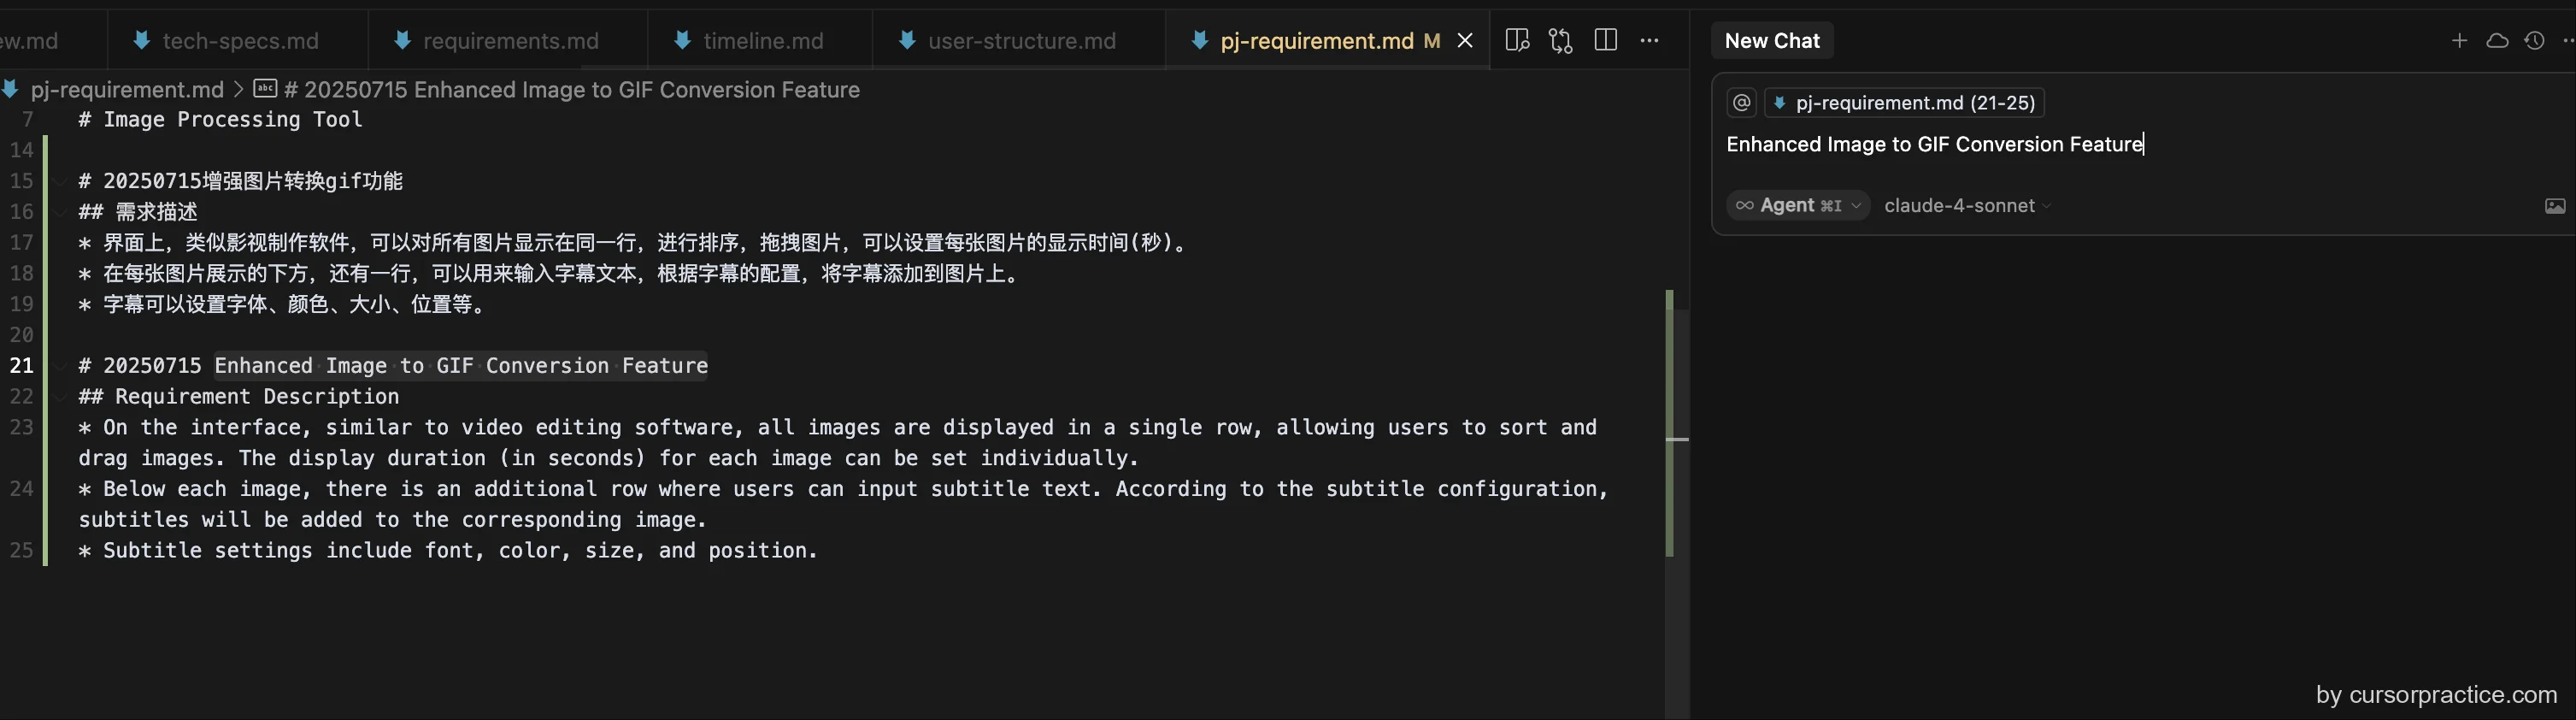Image resolution: width=2576 pixels, height=720 pixels.
Task: Show the chat history clock icon
Action: click(x=2534, y=40)
